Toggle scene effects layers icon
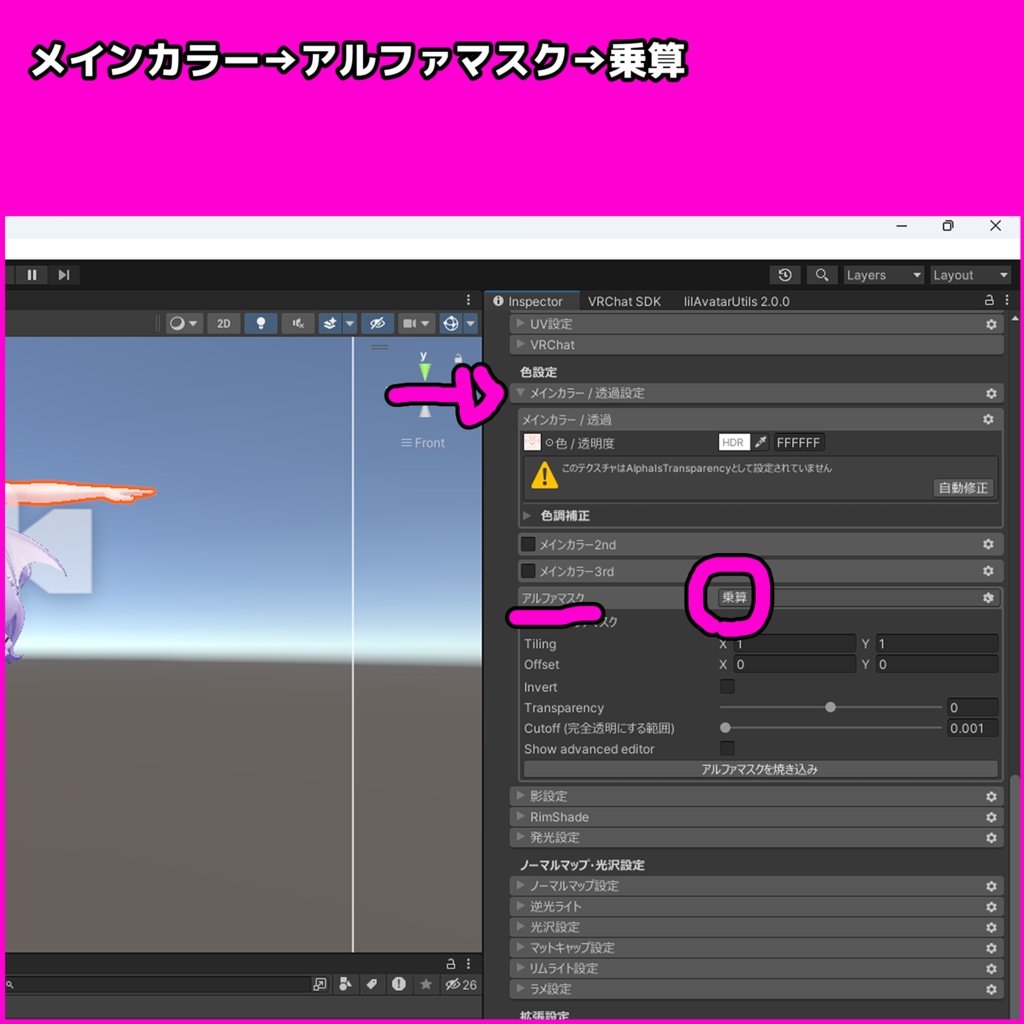This screenshot has height=1024, width=1024. pyautogui.click(x=330, y=323)
